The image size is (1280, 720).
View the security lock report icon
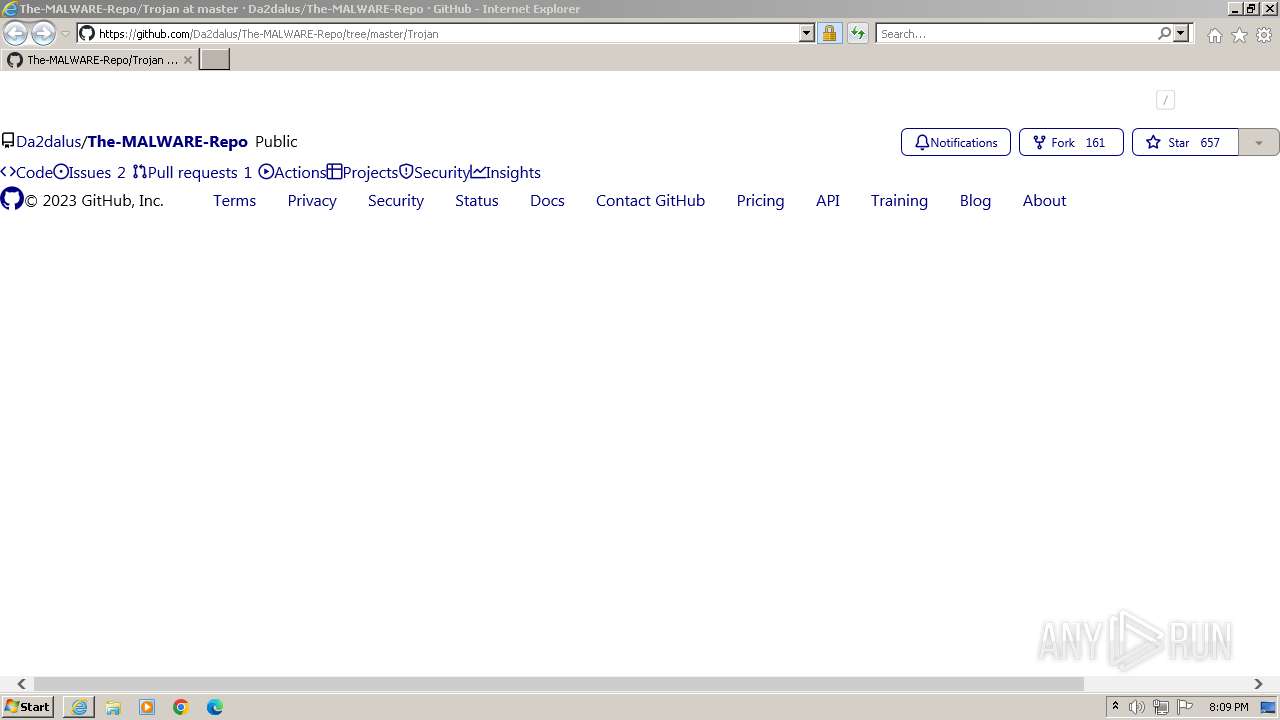tap(829, 33)
